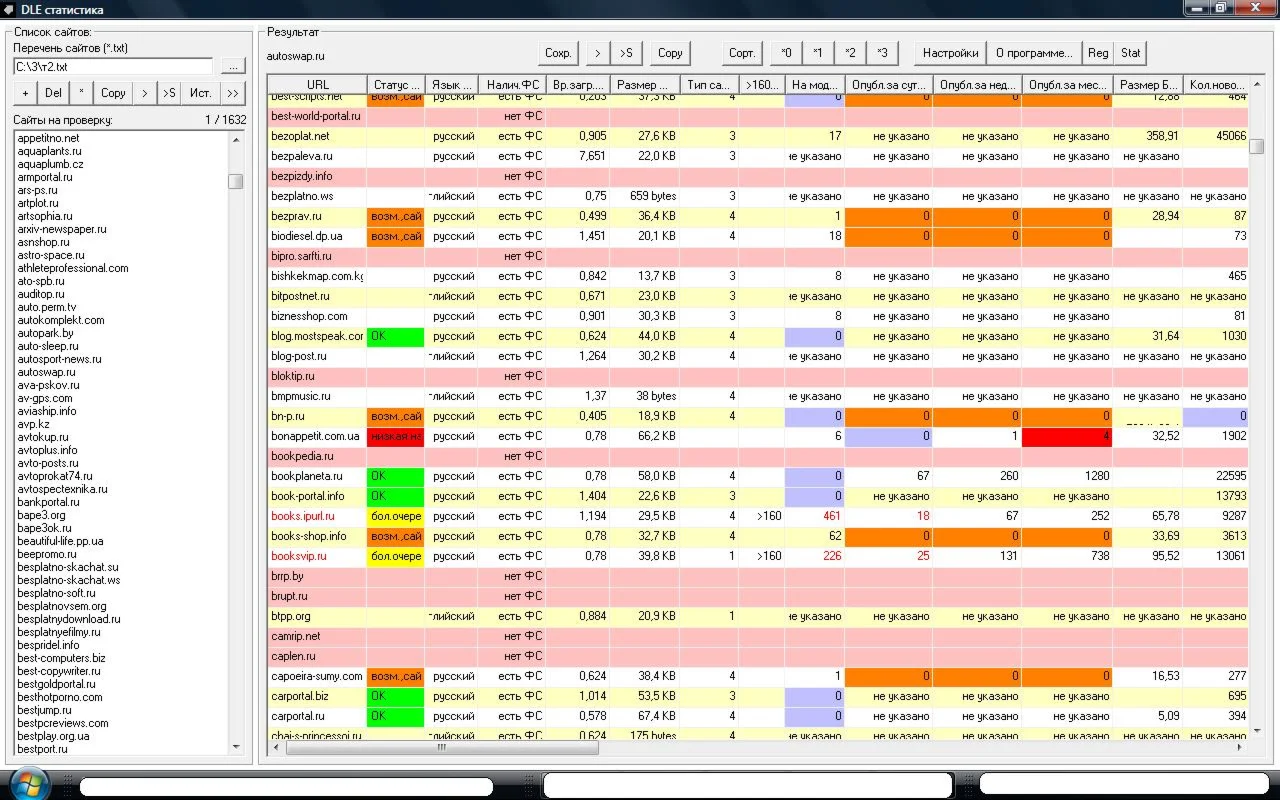
Task: Click the '*1' button
Action: [x=818, y=53]
